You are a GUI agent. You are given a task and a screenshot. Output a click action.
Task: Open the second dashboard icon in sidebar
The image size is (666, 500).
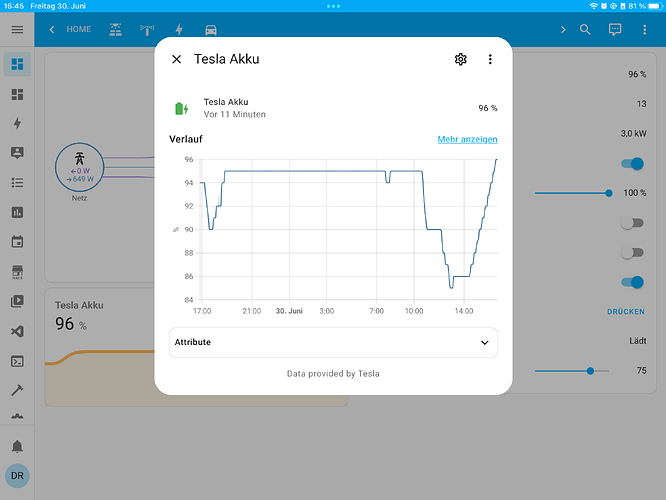[x=17, y=94]
